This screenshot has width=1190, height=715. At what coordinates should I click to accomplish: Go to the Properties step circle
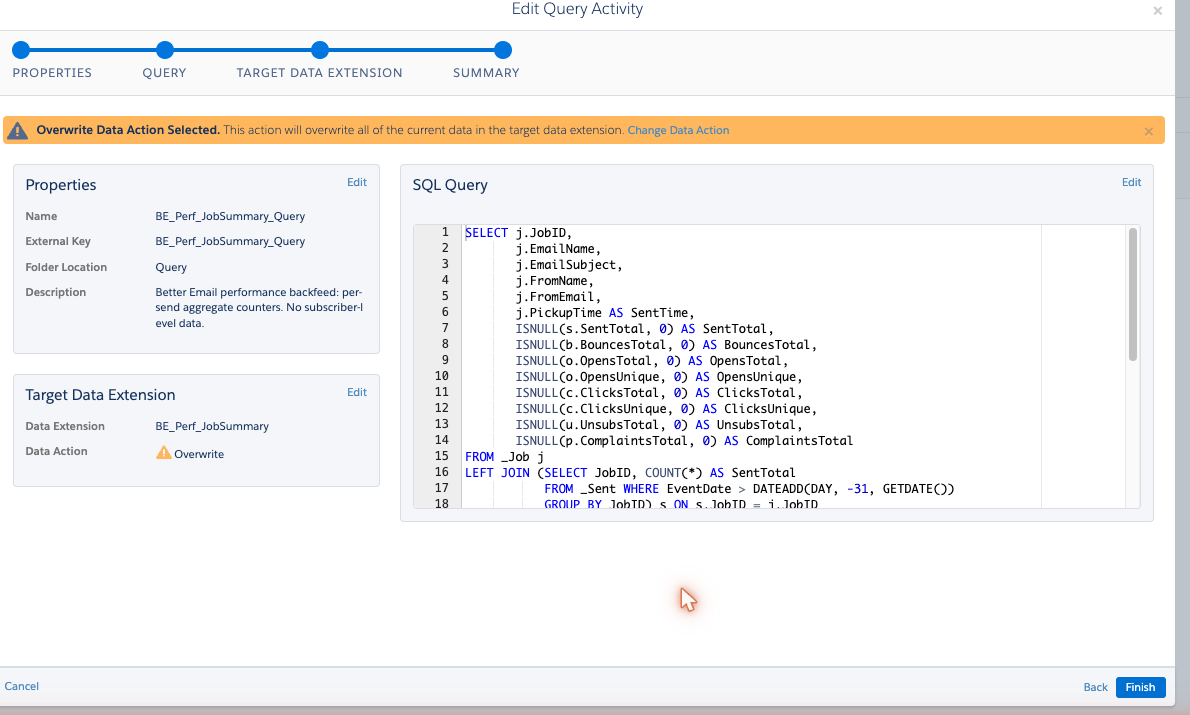click(x=21, y=50)
